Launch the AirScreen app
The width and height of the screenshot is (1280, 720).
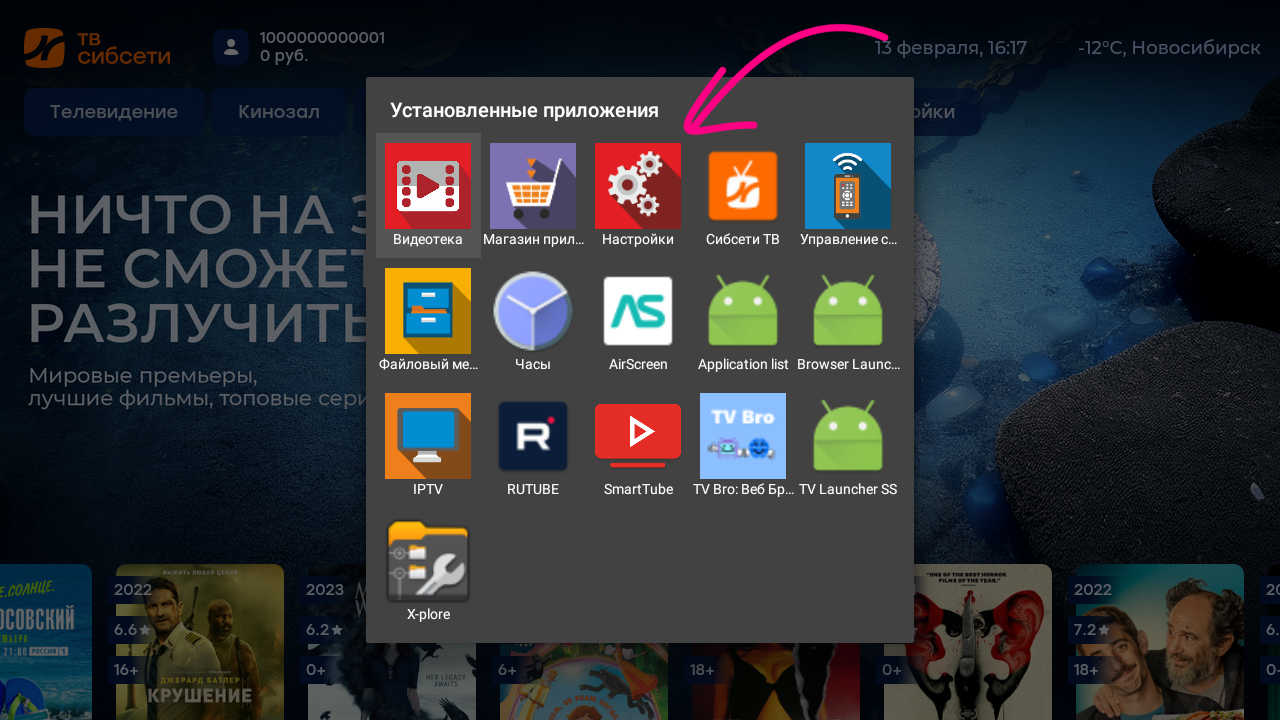pos(638,320)
